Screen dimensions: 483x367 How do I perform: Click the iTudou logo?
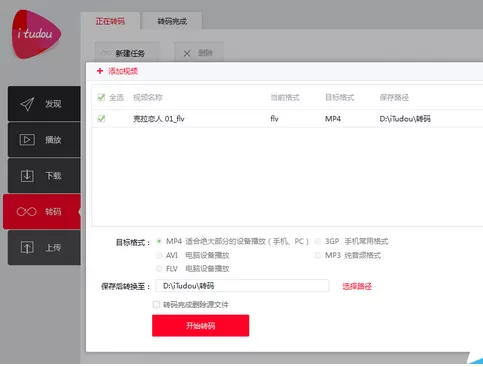point(36,34)
